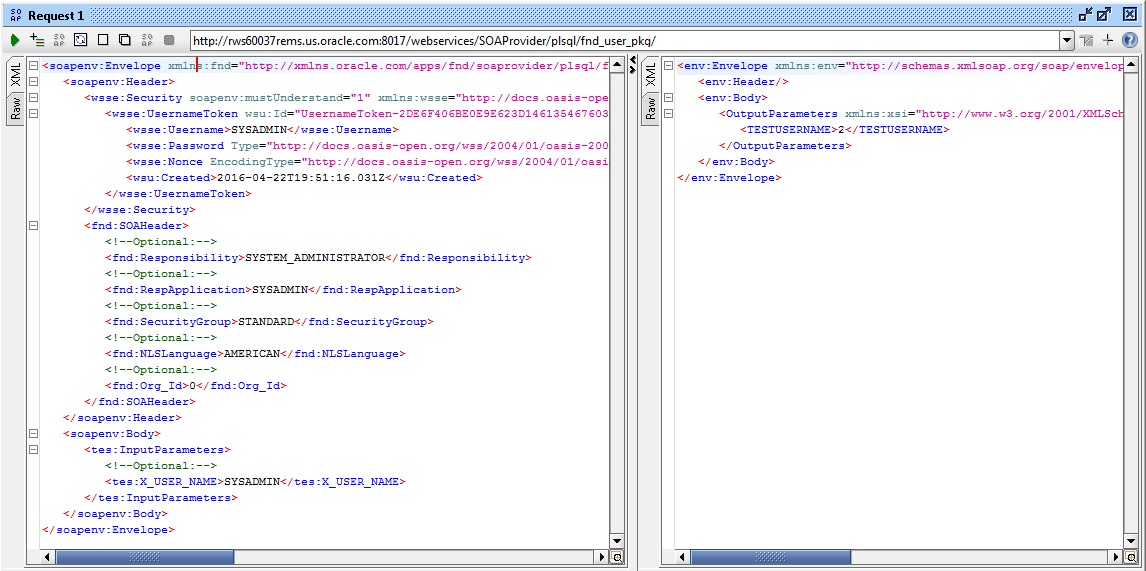Viewport: 1146px width, 571px height.
Task: Click the magnifier icon under the response editor
Action: click(x=1131, y=557)
